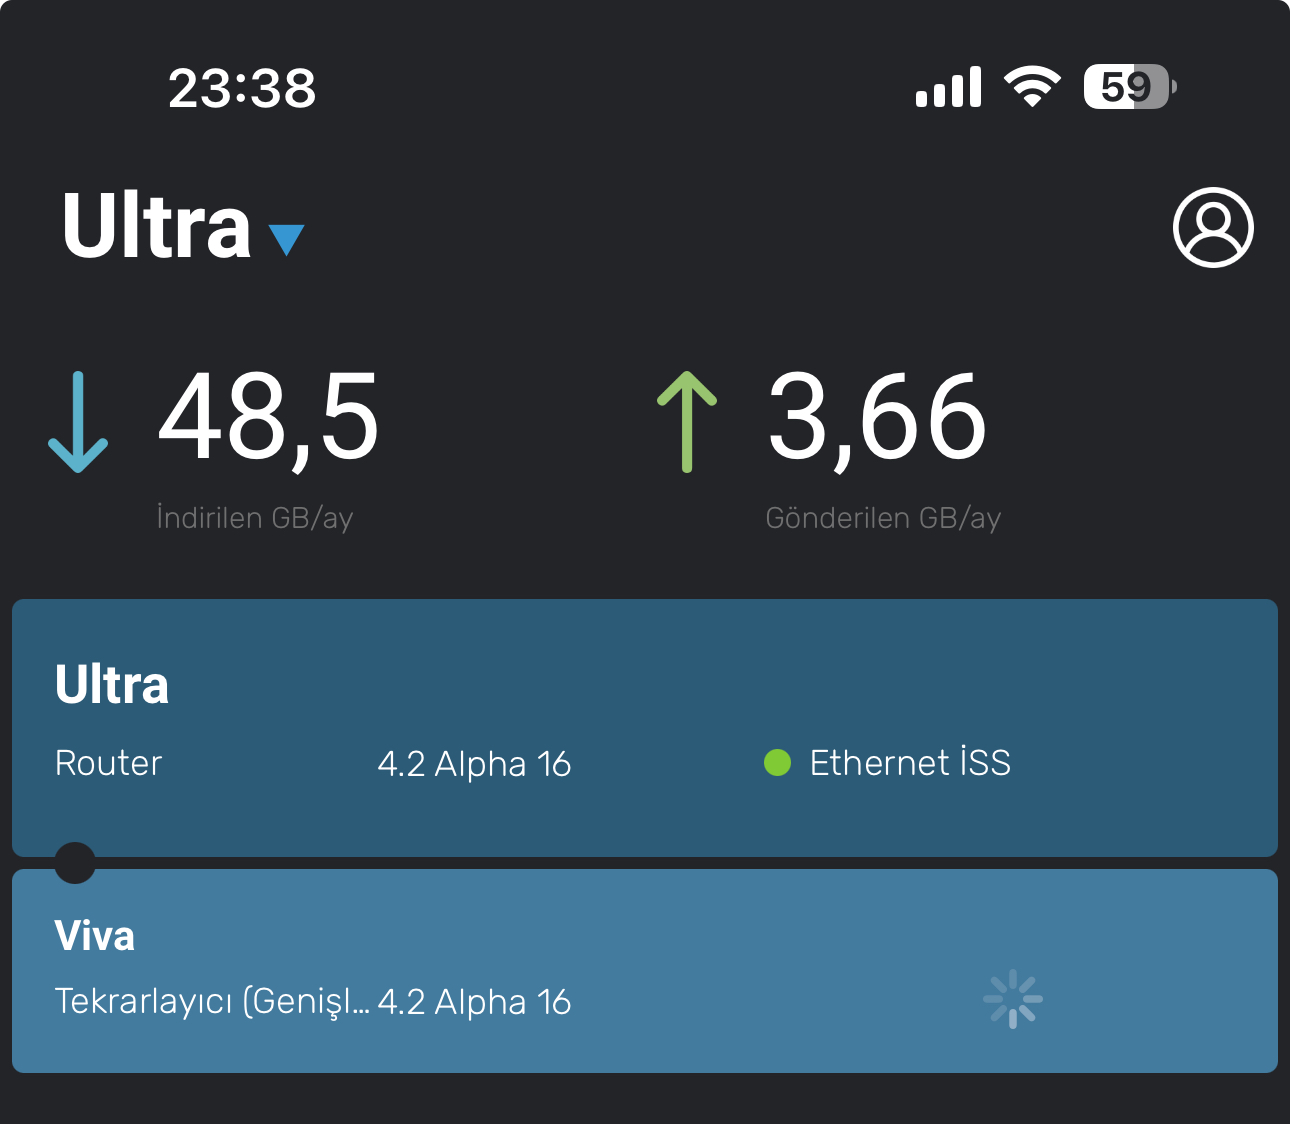Screen dimensions: 1290x1124
Task: Expand the Ultra network dropdown arrow
Action: tap(286, 239)
